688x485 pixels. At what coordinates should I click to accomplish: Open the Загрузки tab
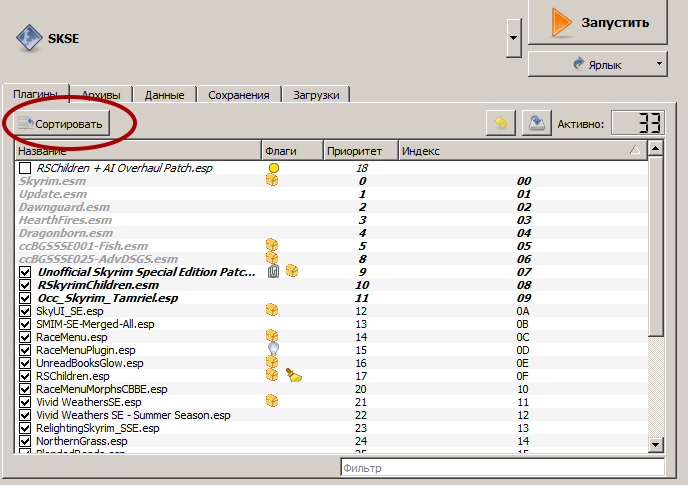(x=316, y=95)
